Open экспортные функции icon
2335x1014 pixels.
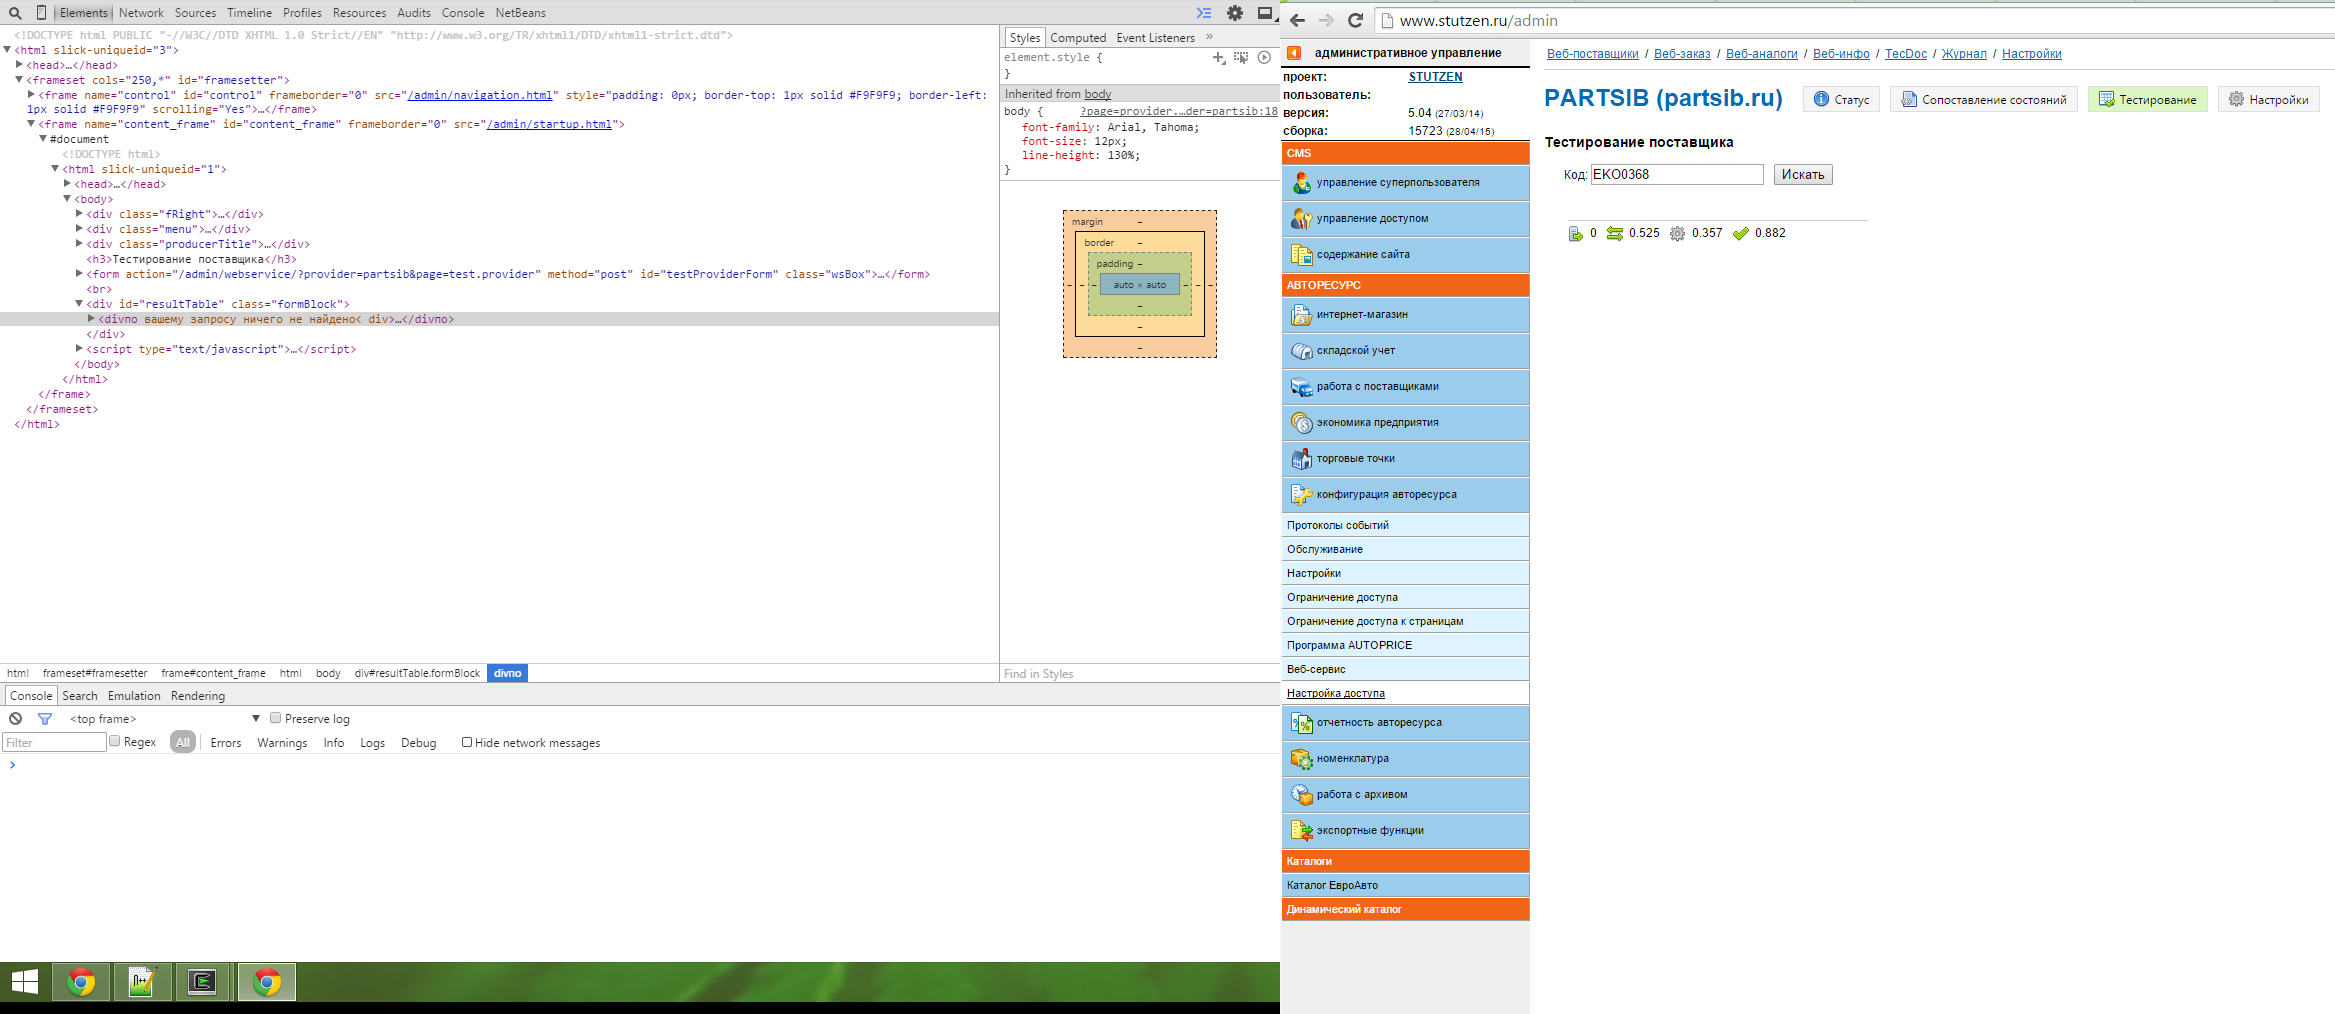point(1301,831)
